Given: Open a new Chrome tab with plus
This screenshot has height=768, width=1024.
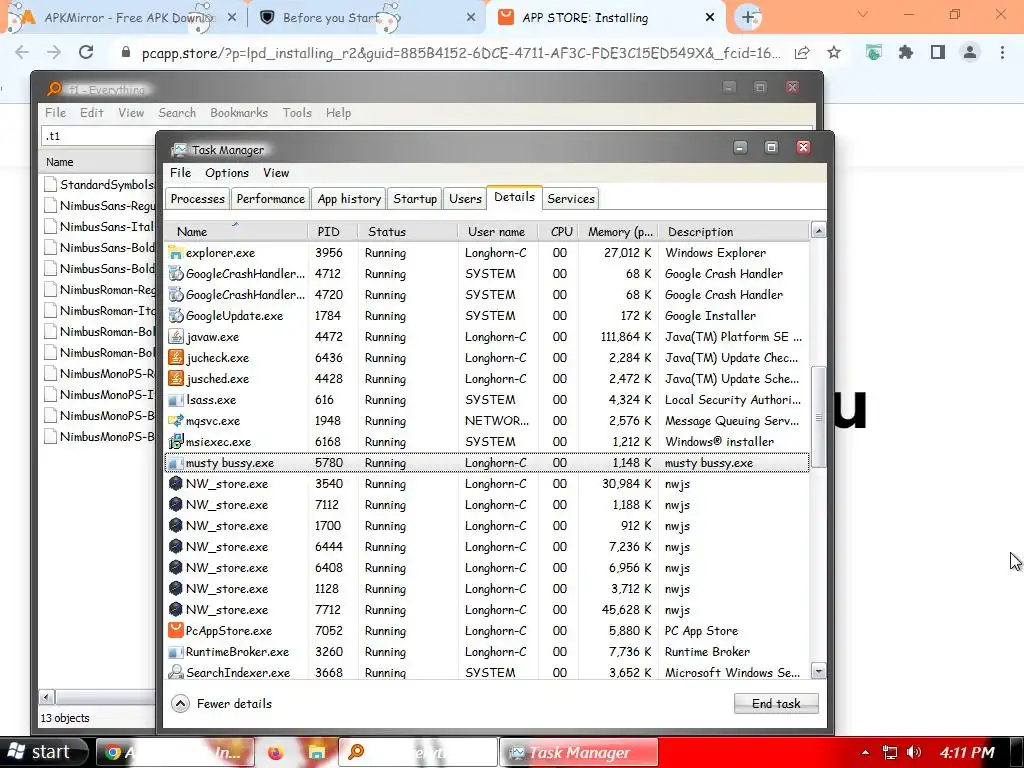Looking at the screenshot, I should pyautogui.click(x=748, y=17).
